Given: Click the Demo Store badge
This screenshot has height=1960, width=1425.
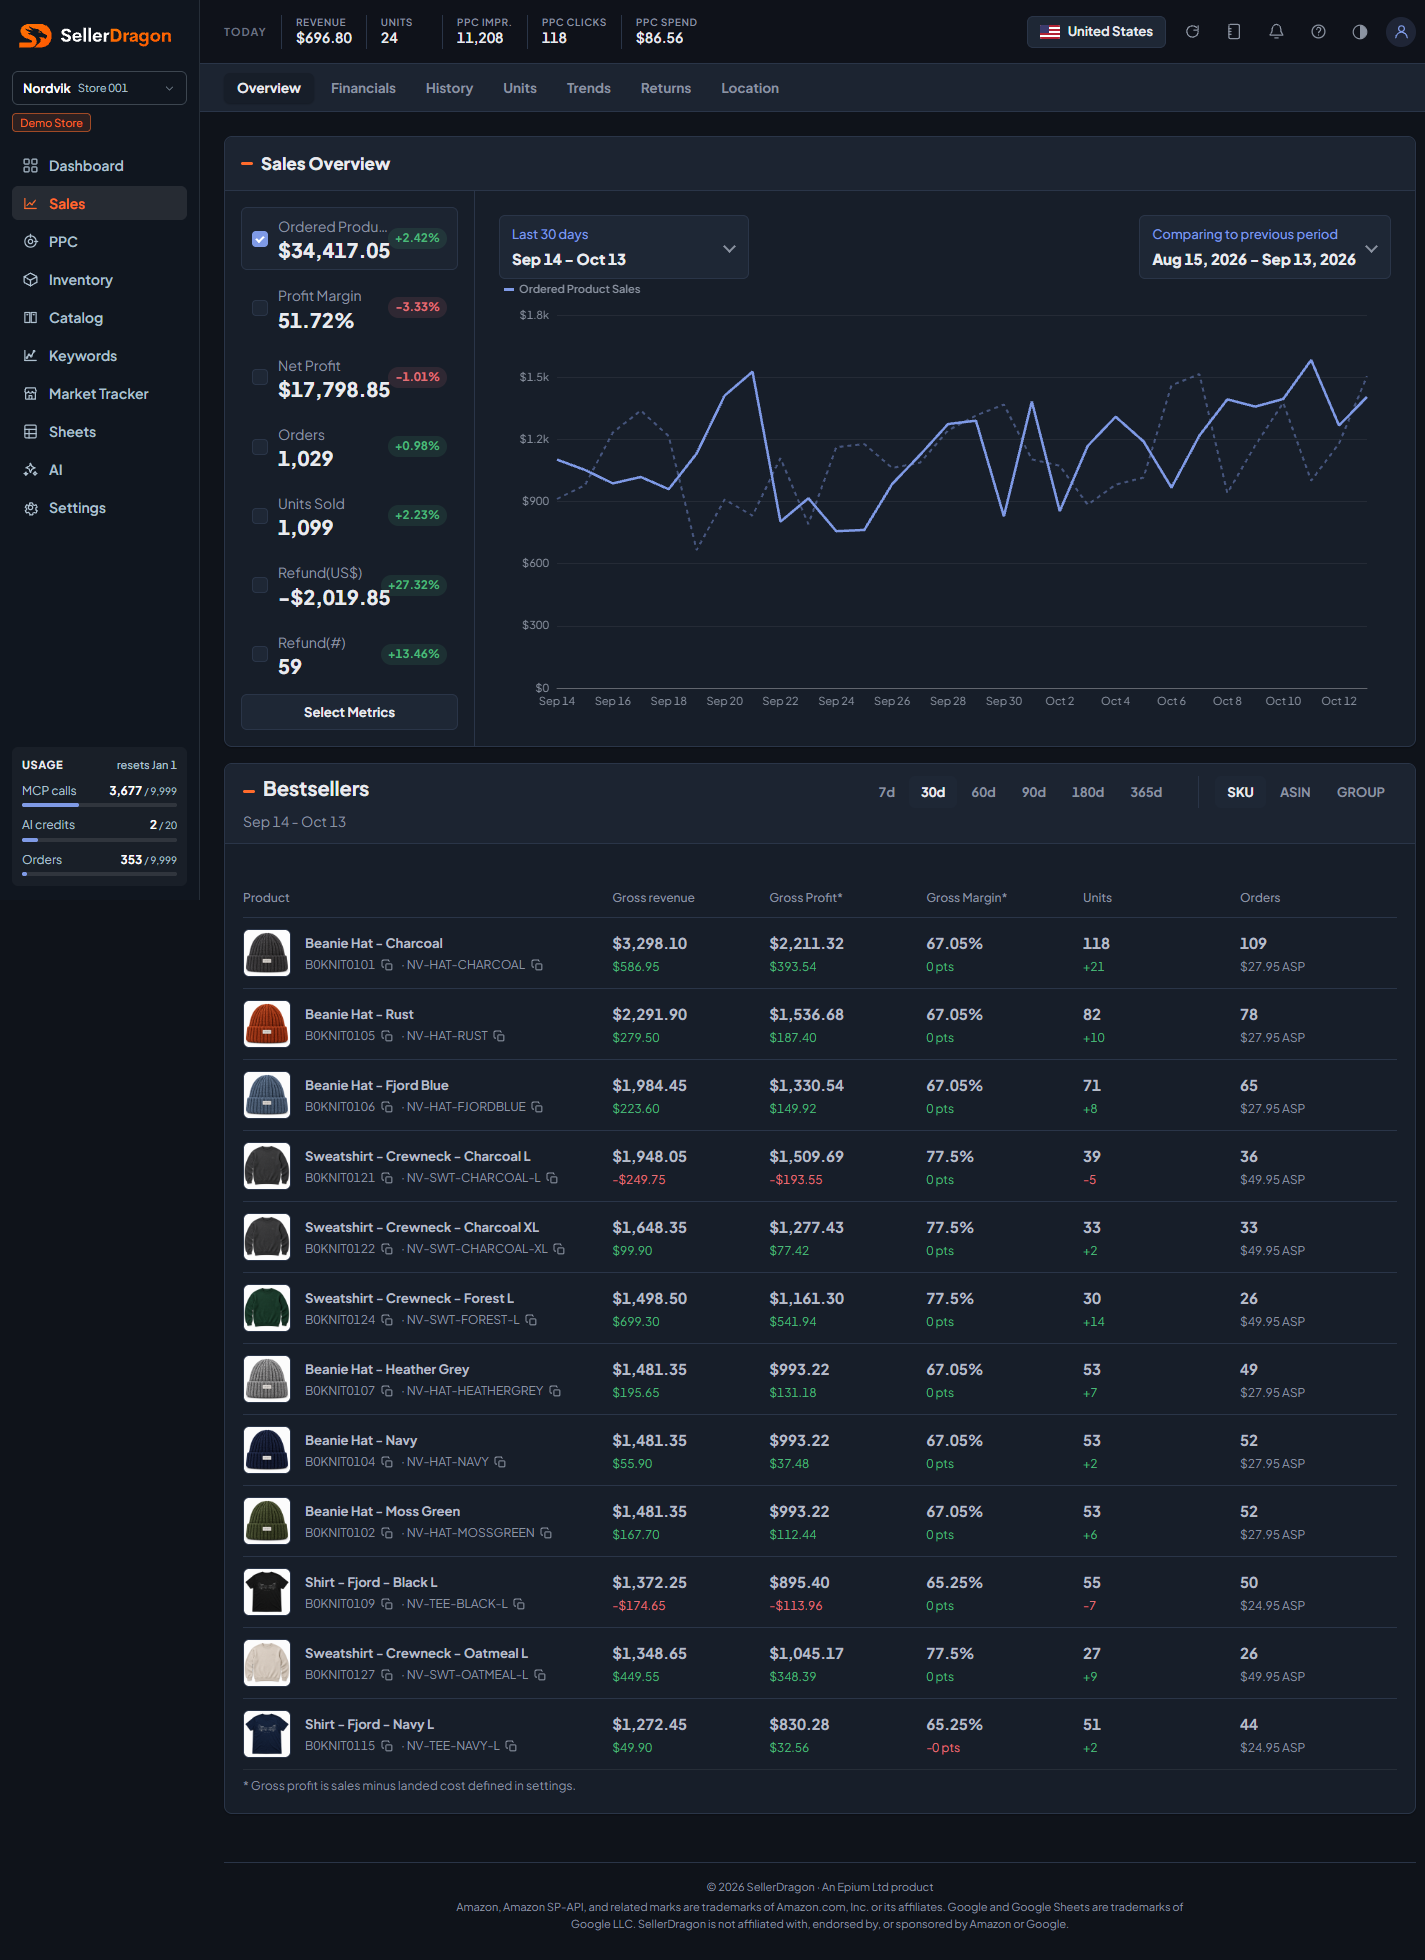Looking at the screenshot, I should point(52,123).
